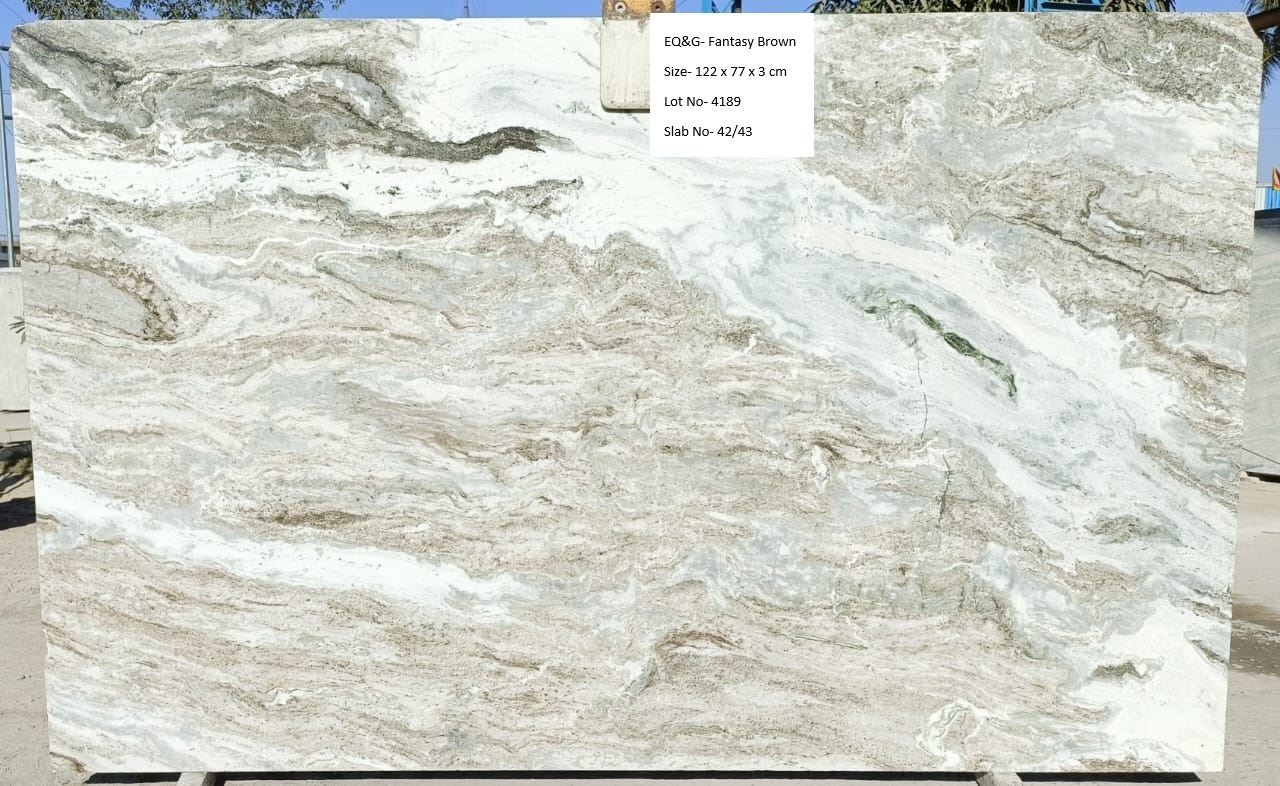Select the 'Size- 122 x 77 x 3 cm' line
Image resolution: width=1280 pixels, height=786 pixels.
[725, 72]
